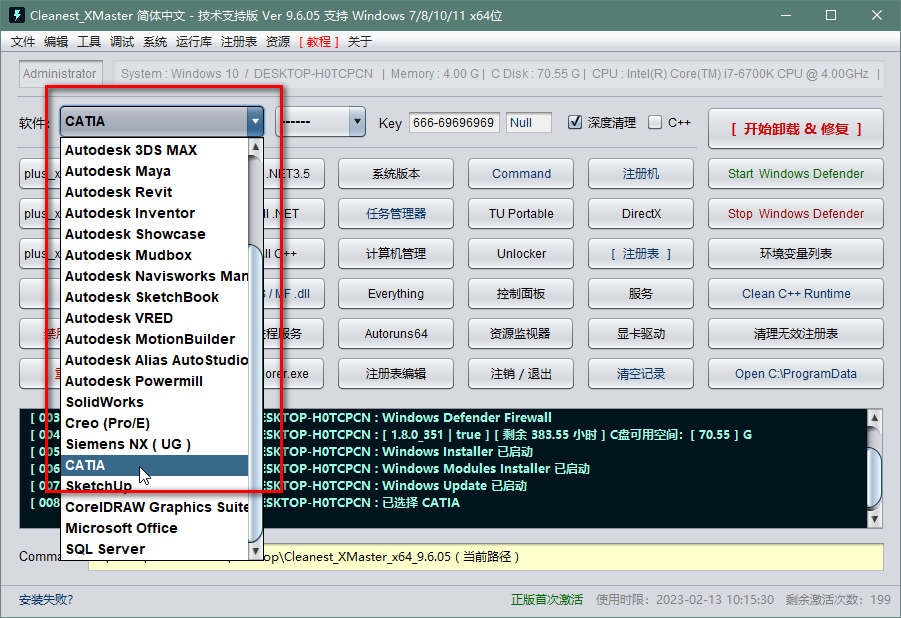Image resolution: width=901 pixels, height=618 pixels.
Task: Click the Null input field
Action: (529, 122)
